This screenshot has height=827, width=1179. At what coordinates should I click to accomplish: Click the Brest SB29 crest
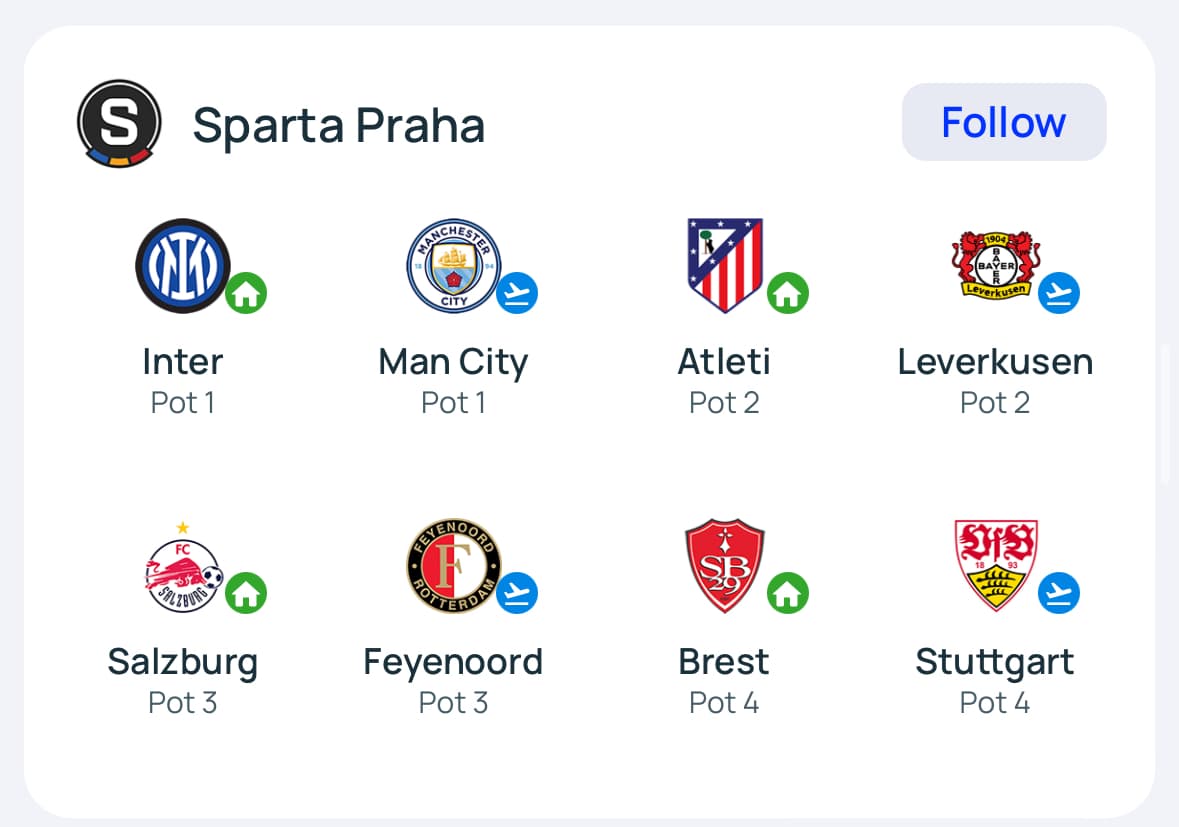(725, 566)
